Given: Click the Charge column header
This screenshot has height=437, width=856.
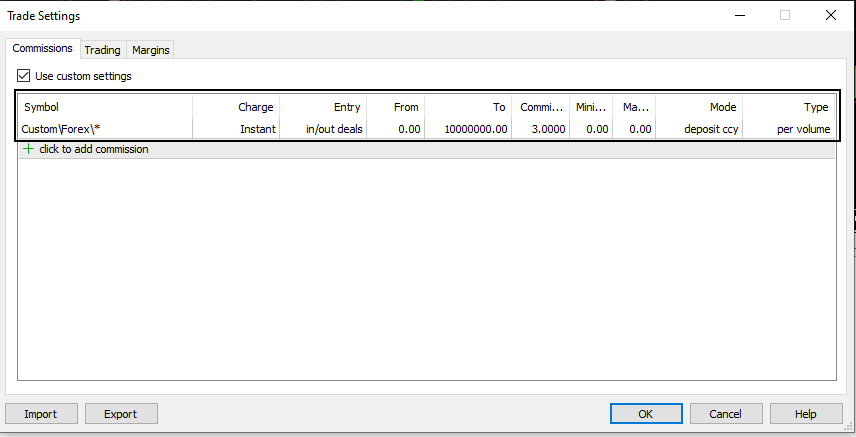Looking at the screenshot, I should [x=255, y=107].
